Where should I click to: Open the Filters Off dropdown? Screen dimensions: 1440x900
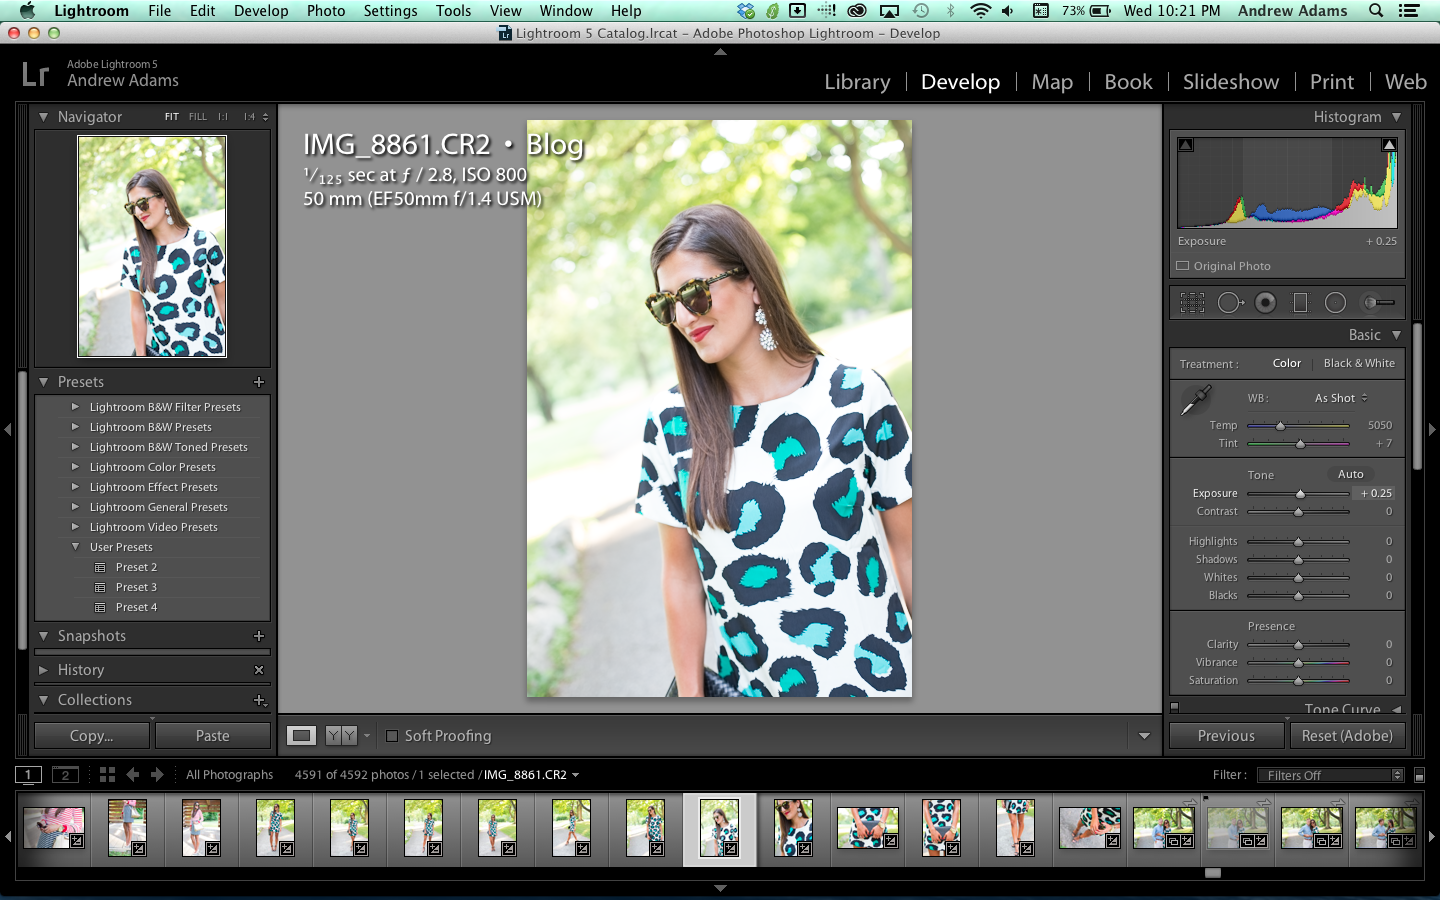[x=1334, y=775]
